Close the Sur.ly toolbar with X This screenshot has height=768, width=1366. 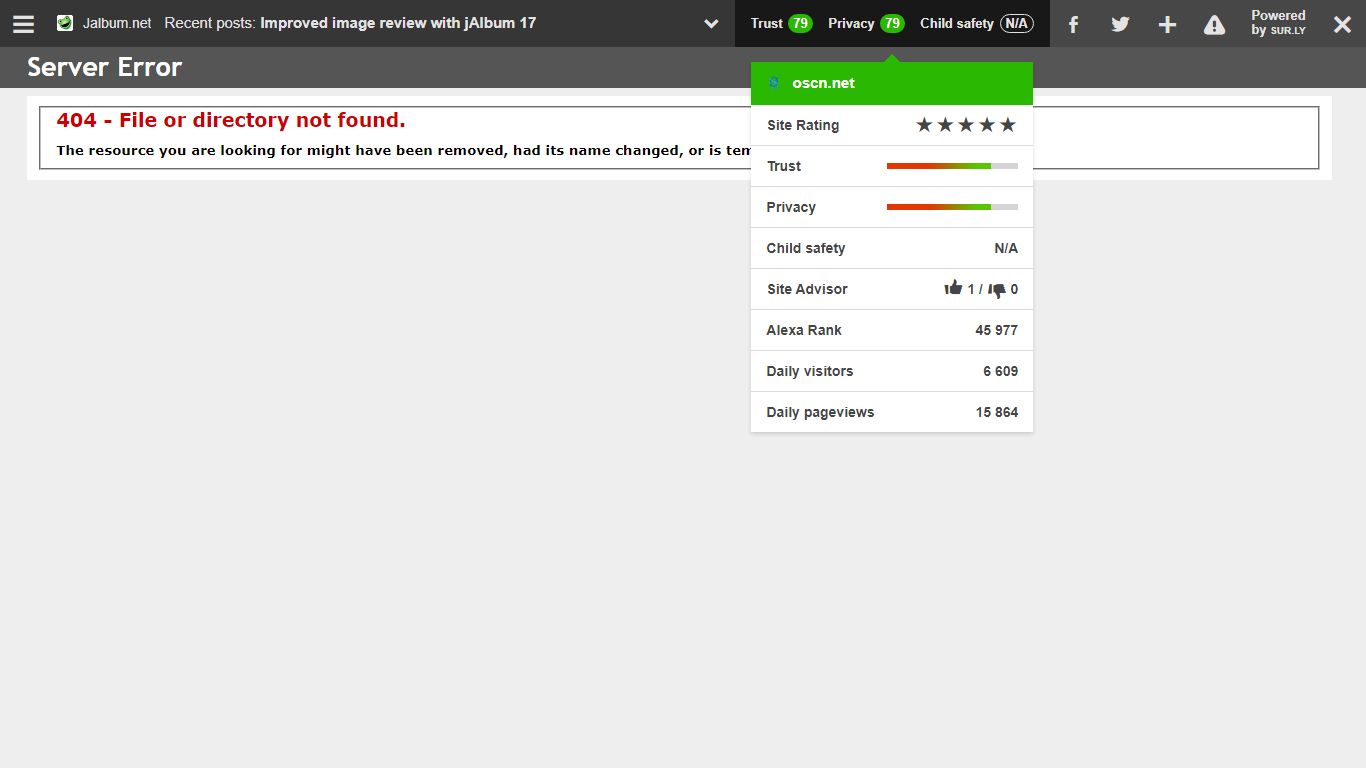(1342, 24)
